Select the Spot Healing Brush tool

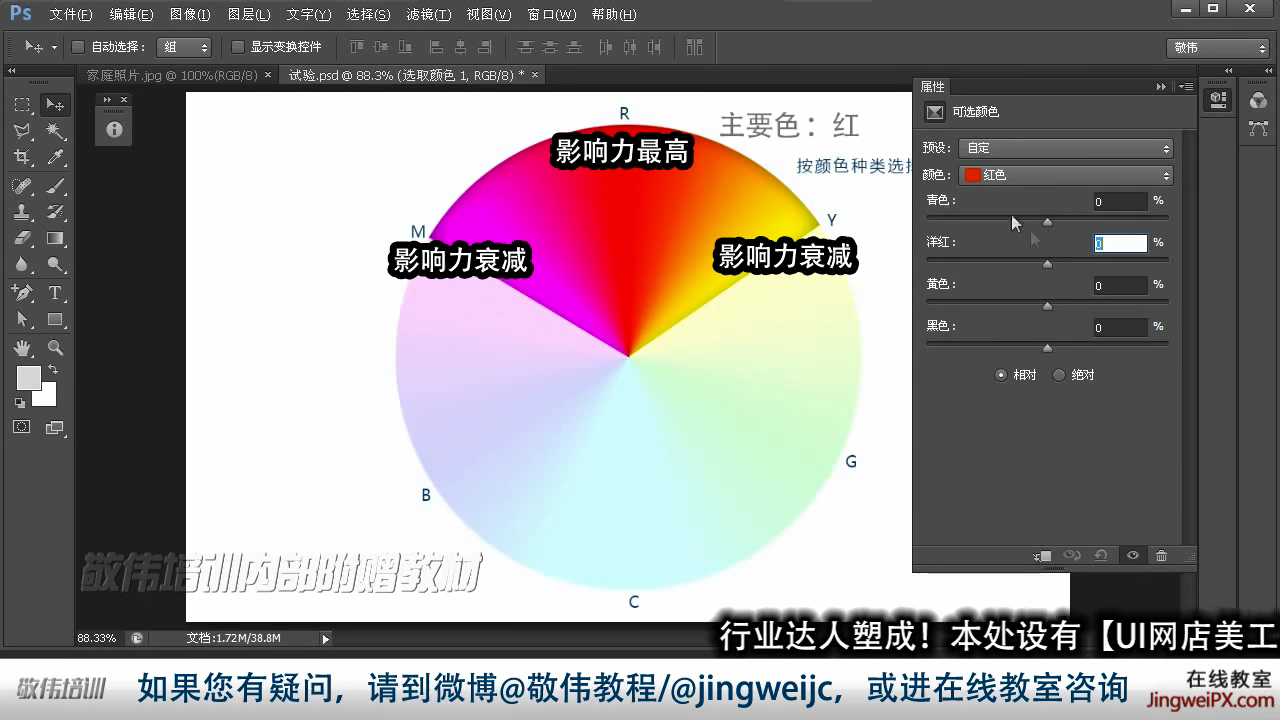point(22,186)
